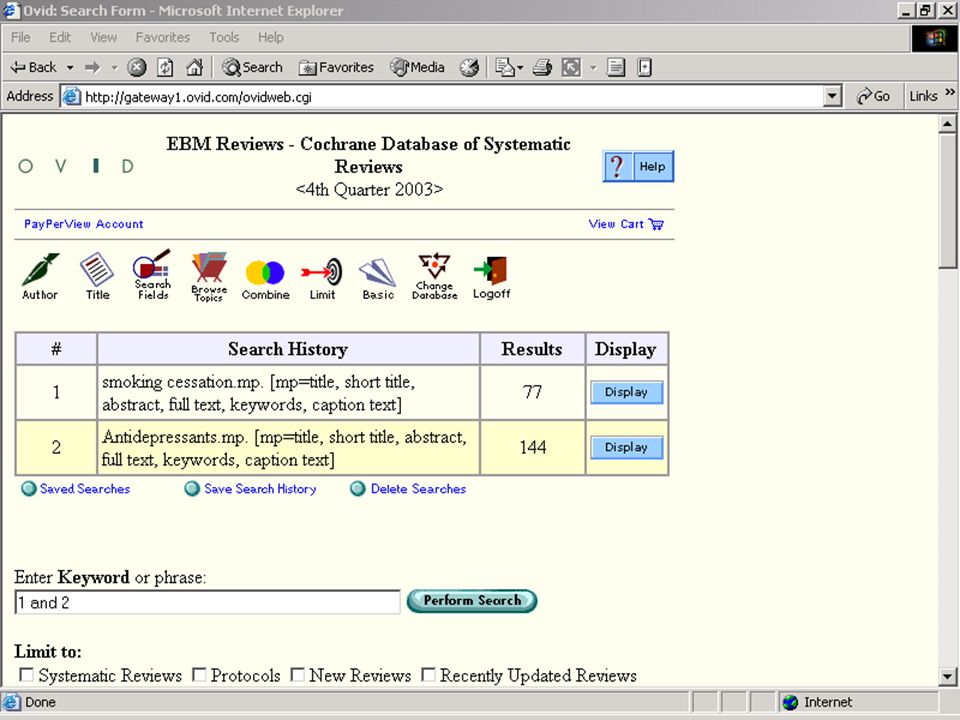Click the Full Screen toolbar icon
960x720 pixels.
click(x=571, y=67)
